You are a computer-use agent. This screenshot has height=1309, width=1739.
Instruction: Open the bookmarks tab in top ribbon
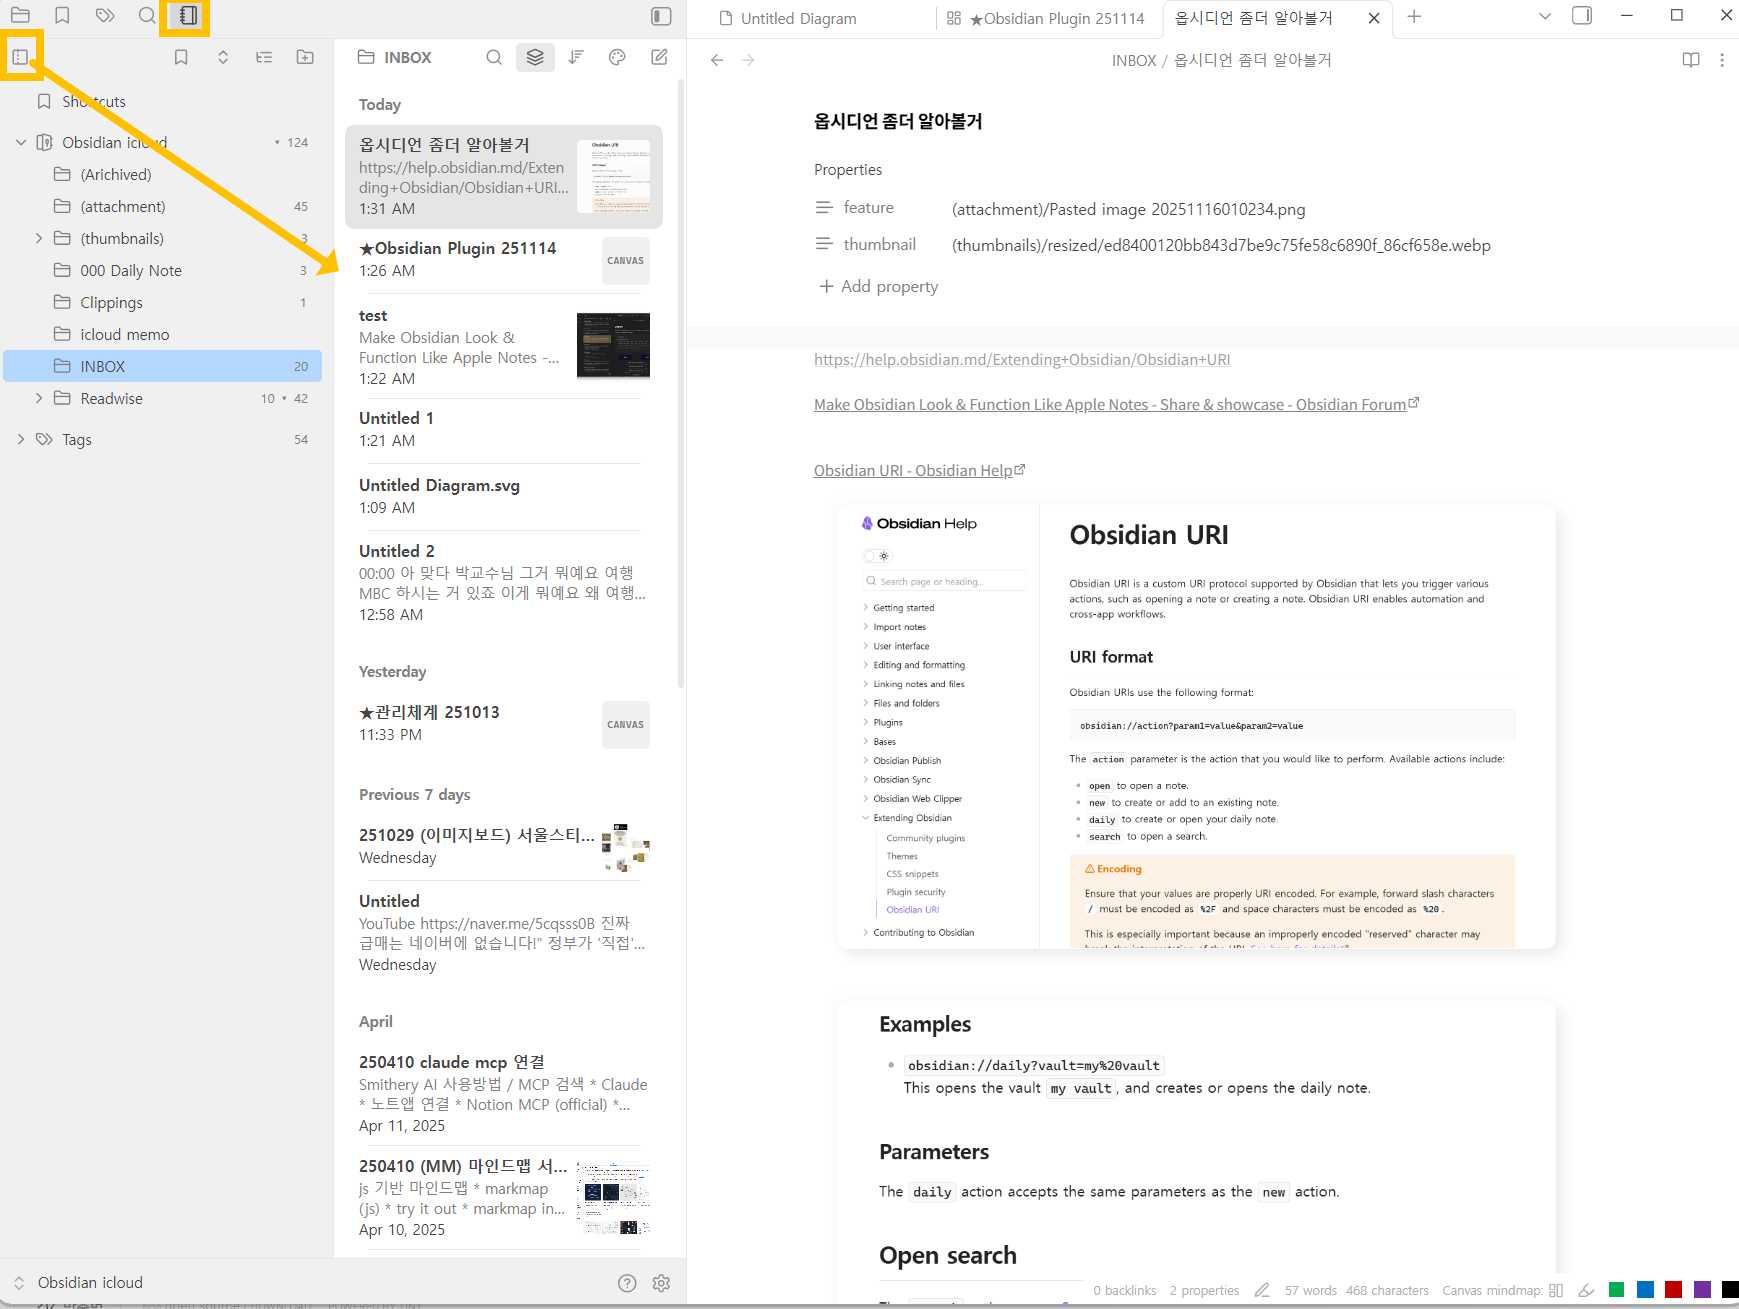pyautogui.click(x=62, y=15)
